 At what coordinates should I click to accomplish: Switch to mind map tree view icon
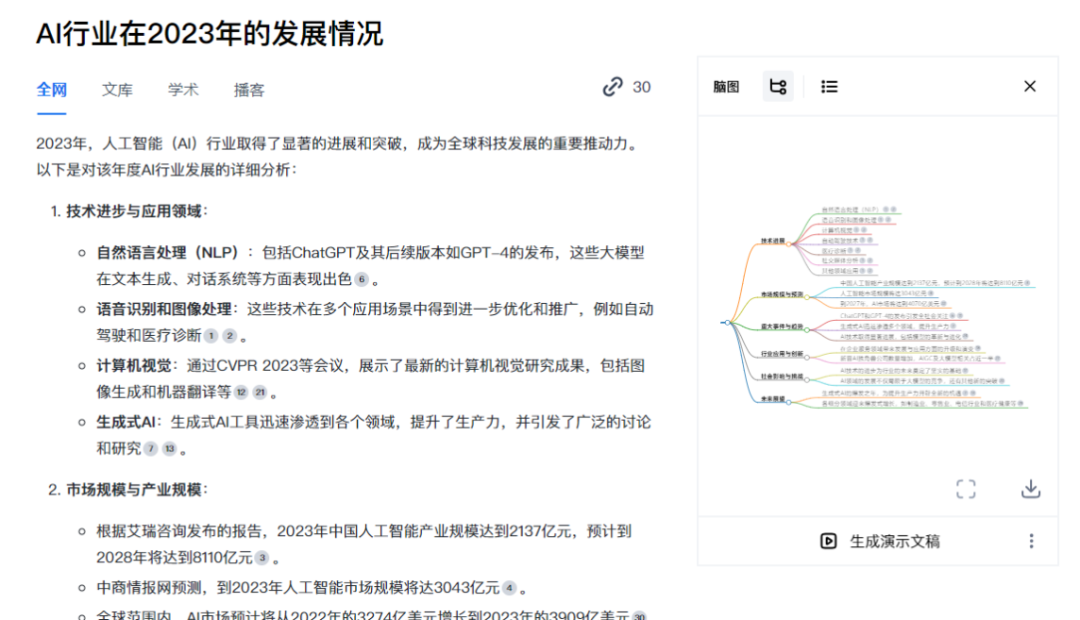[777, 87]
